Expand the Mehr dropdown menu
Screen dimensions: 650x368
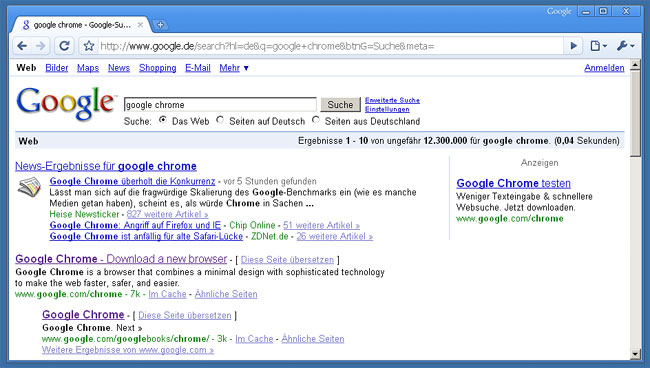(x=234, y=68)
